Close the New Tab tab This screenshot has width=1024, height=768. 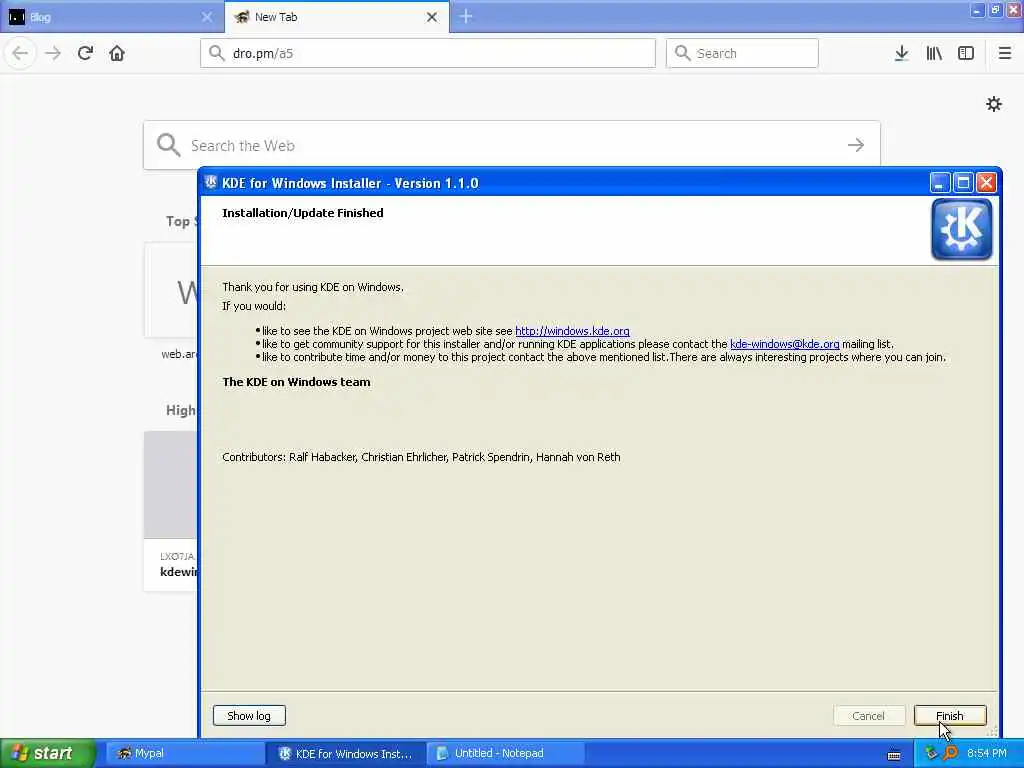coord(432,17)
